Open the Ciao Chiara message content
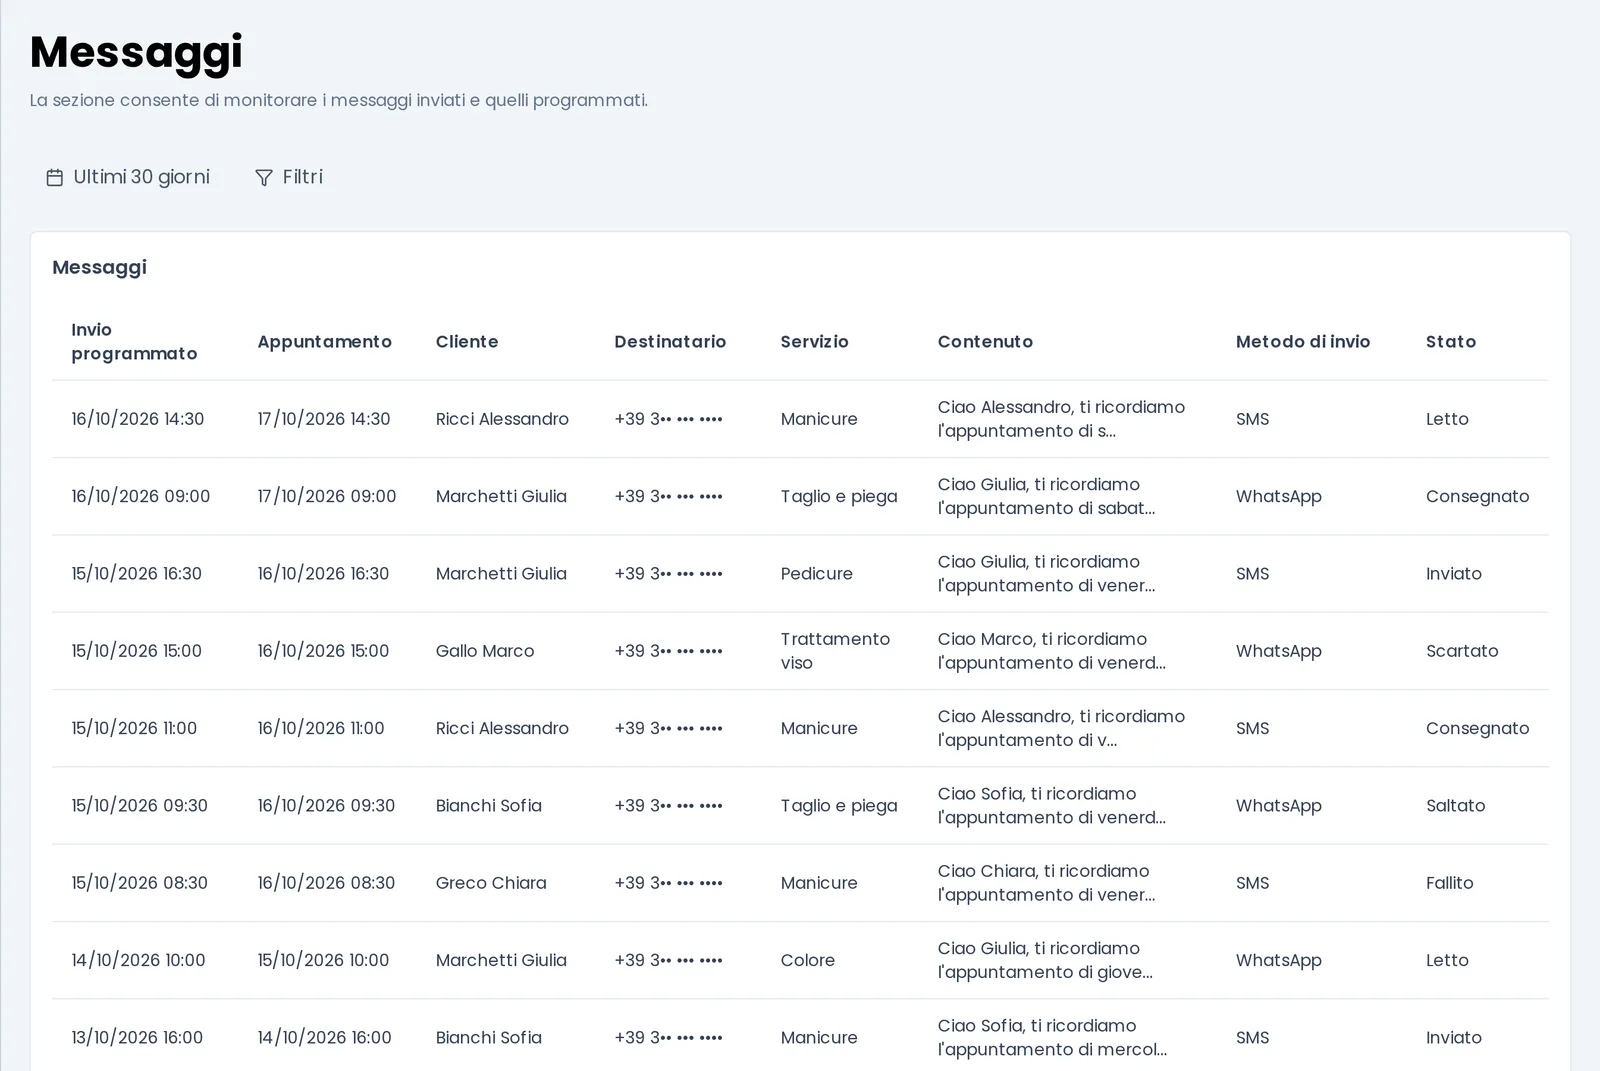Screen dimensions: 1600x1071 (x=1046, y=883)
